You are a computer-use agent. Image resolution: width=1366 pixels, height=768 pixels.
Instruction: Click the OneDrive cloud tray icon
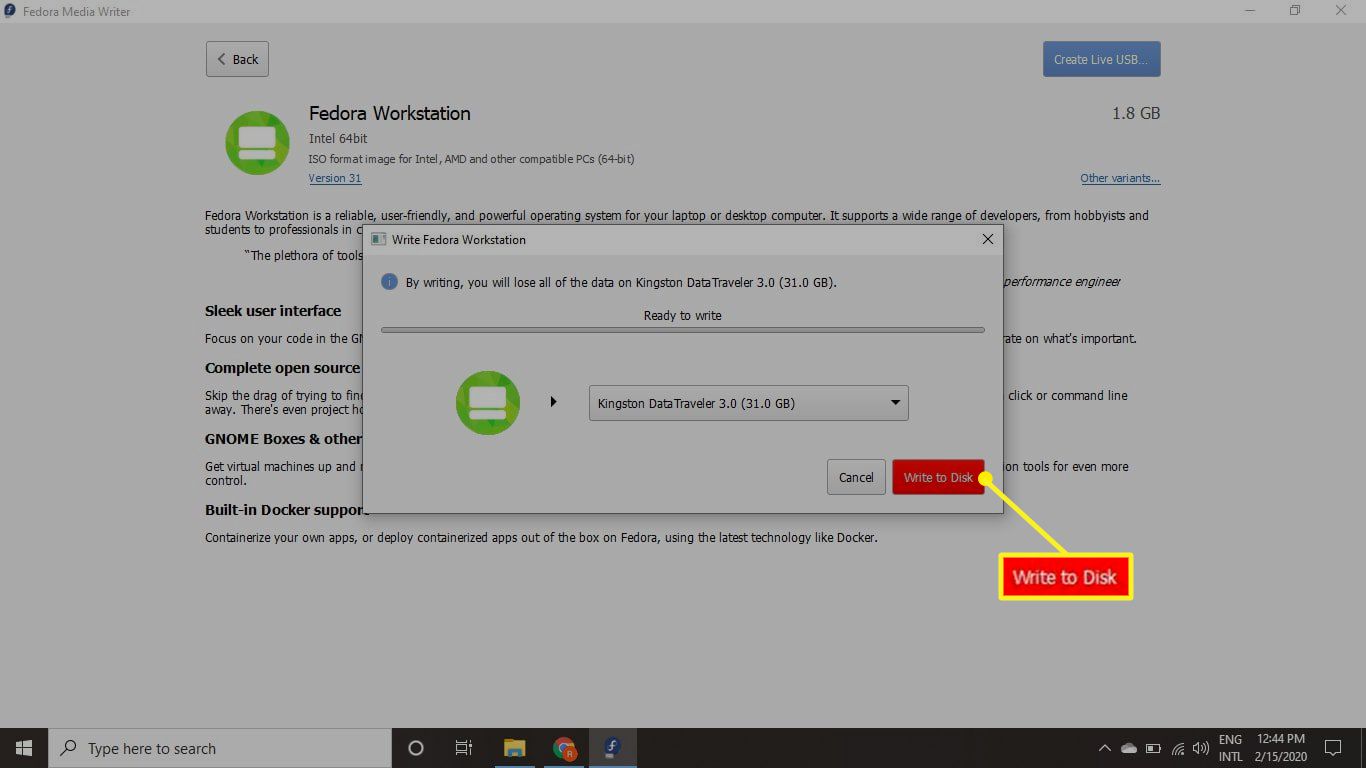1129,748
